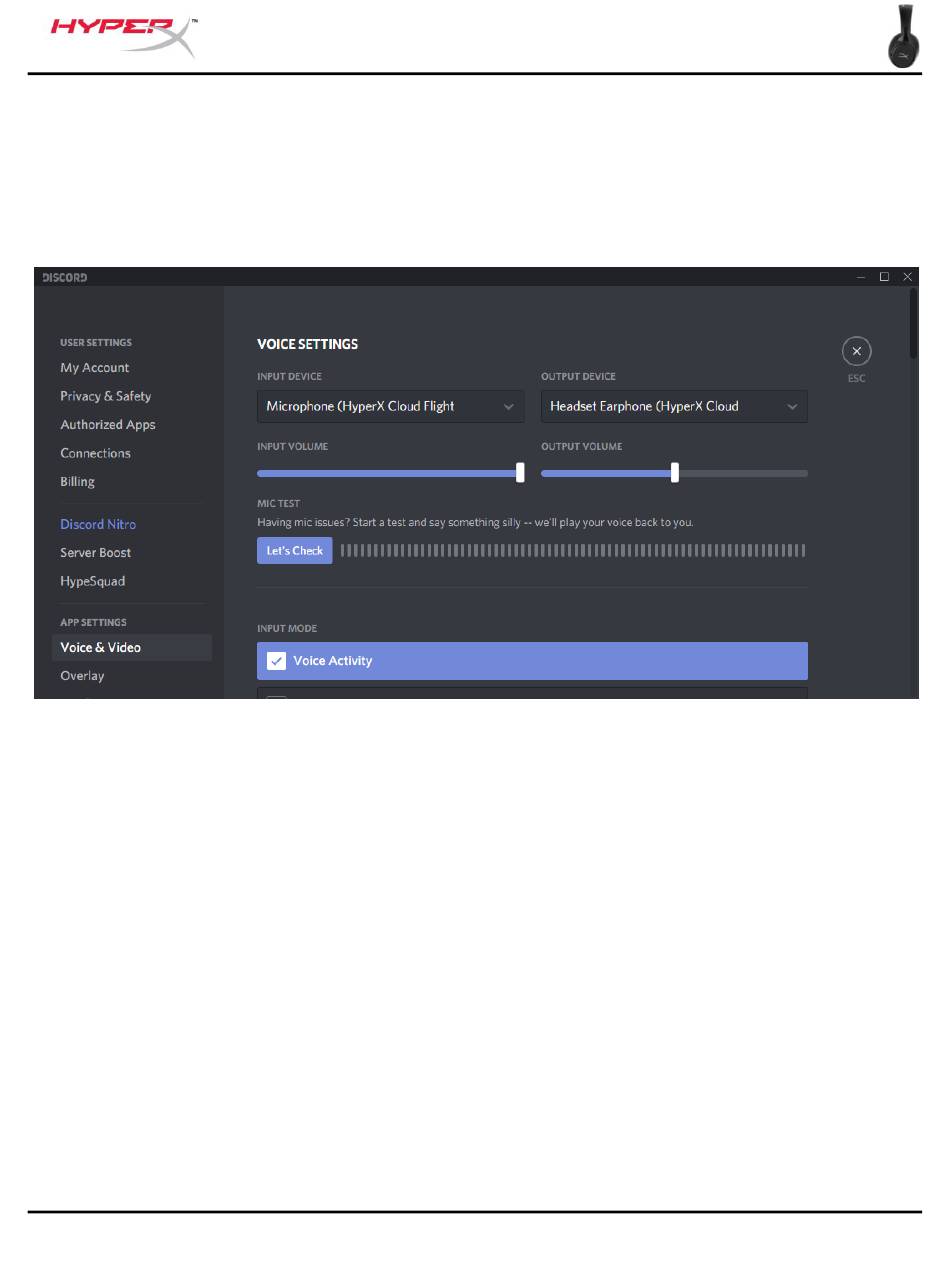Image resolution: width=950 pixels, height=1267 pixels.
Task: Click the USER SETTINGS sidebar header
Action: tap(96, 343)
